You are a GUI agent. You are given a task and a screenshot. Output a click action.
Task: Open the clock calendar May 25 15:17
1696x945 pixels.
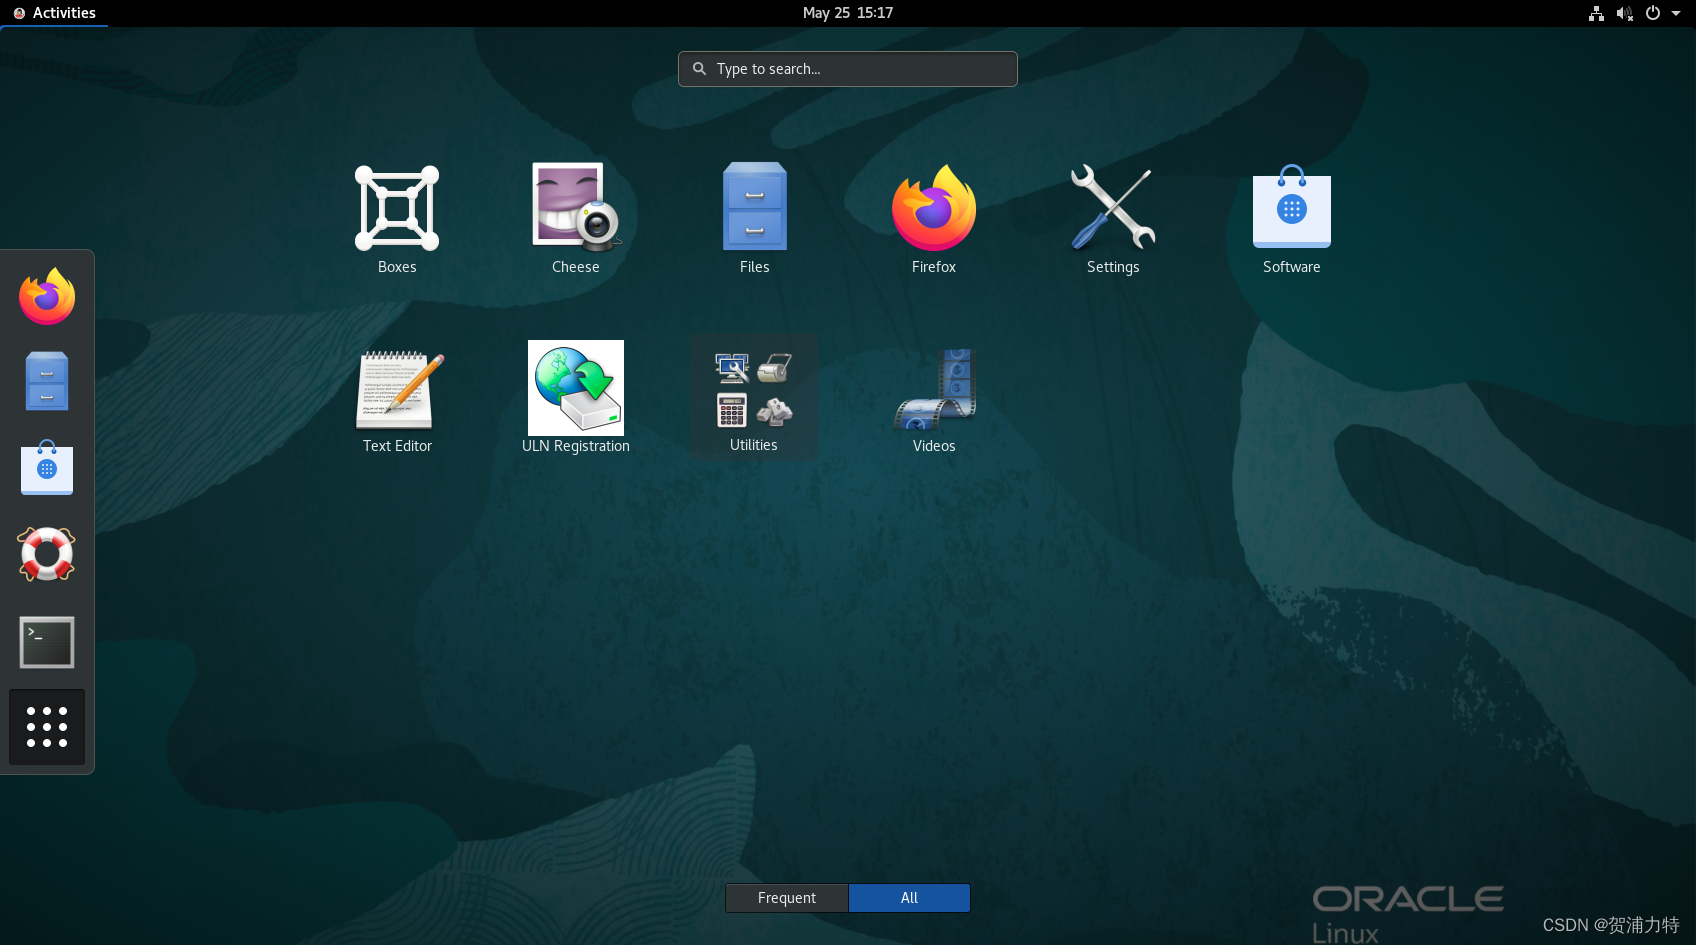[x=848, y=13]
